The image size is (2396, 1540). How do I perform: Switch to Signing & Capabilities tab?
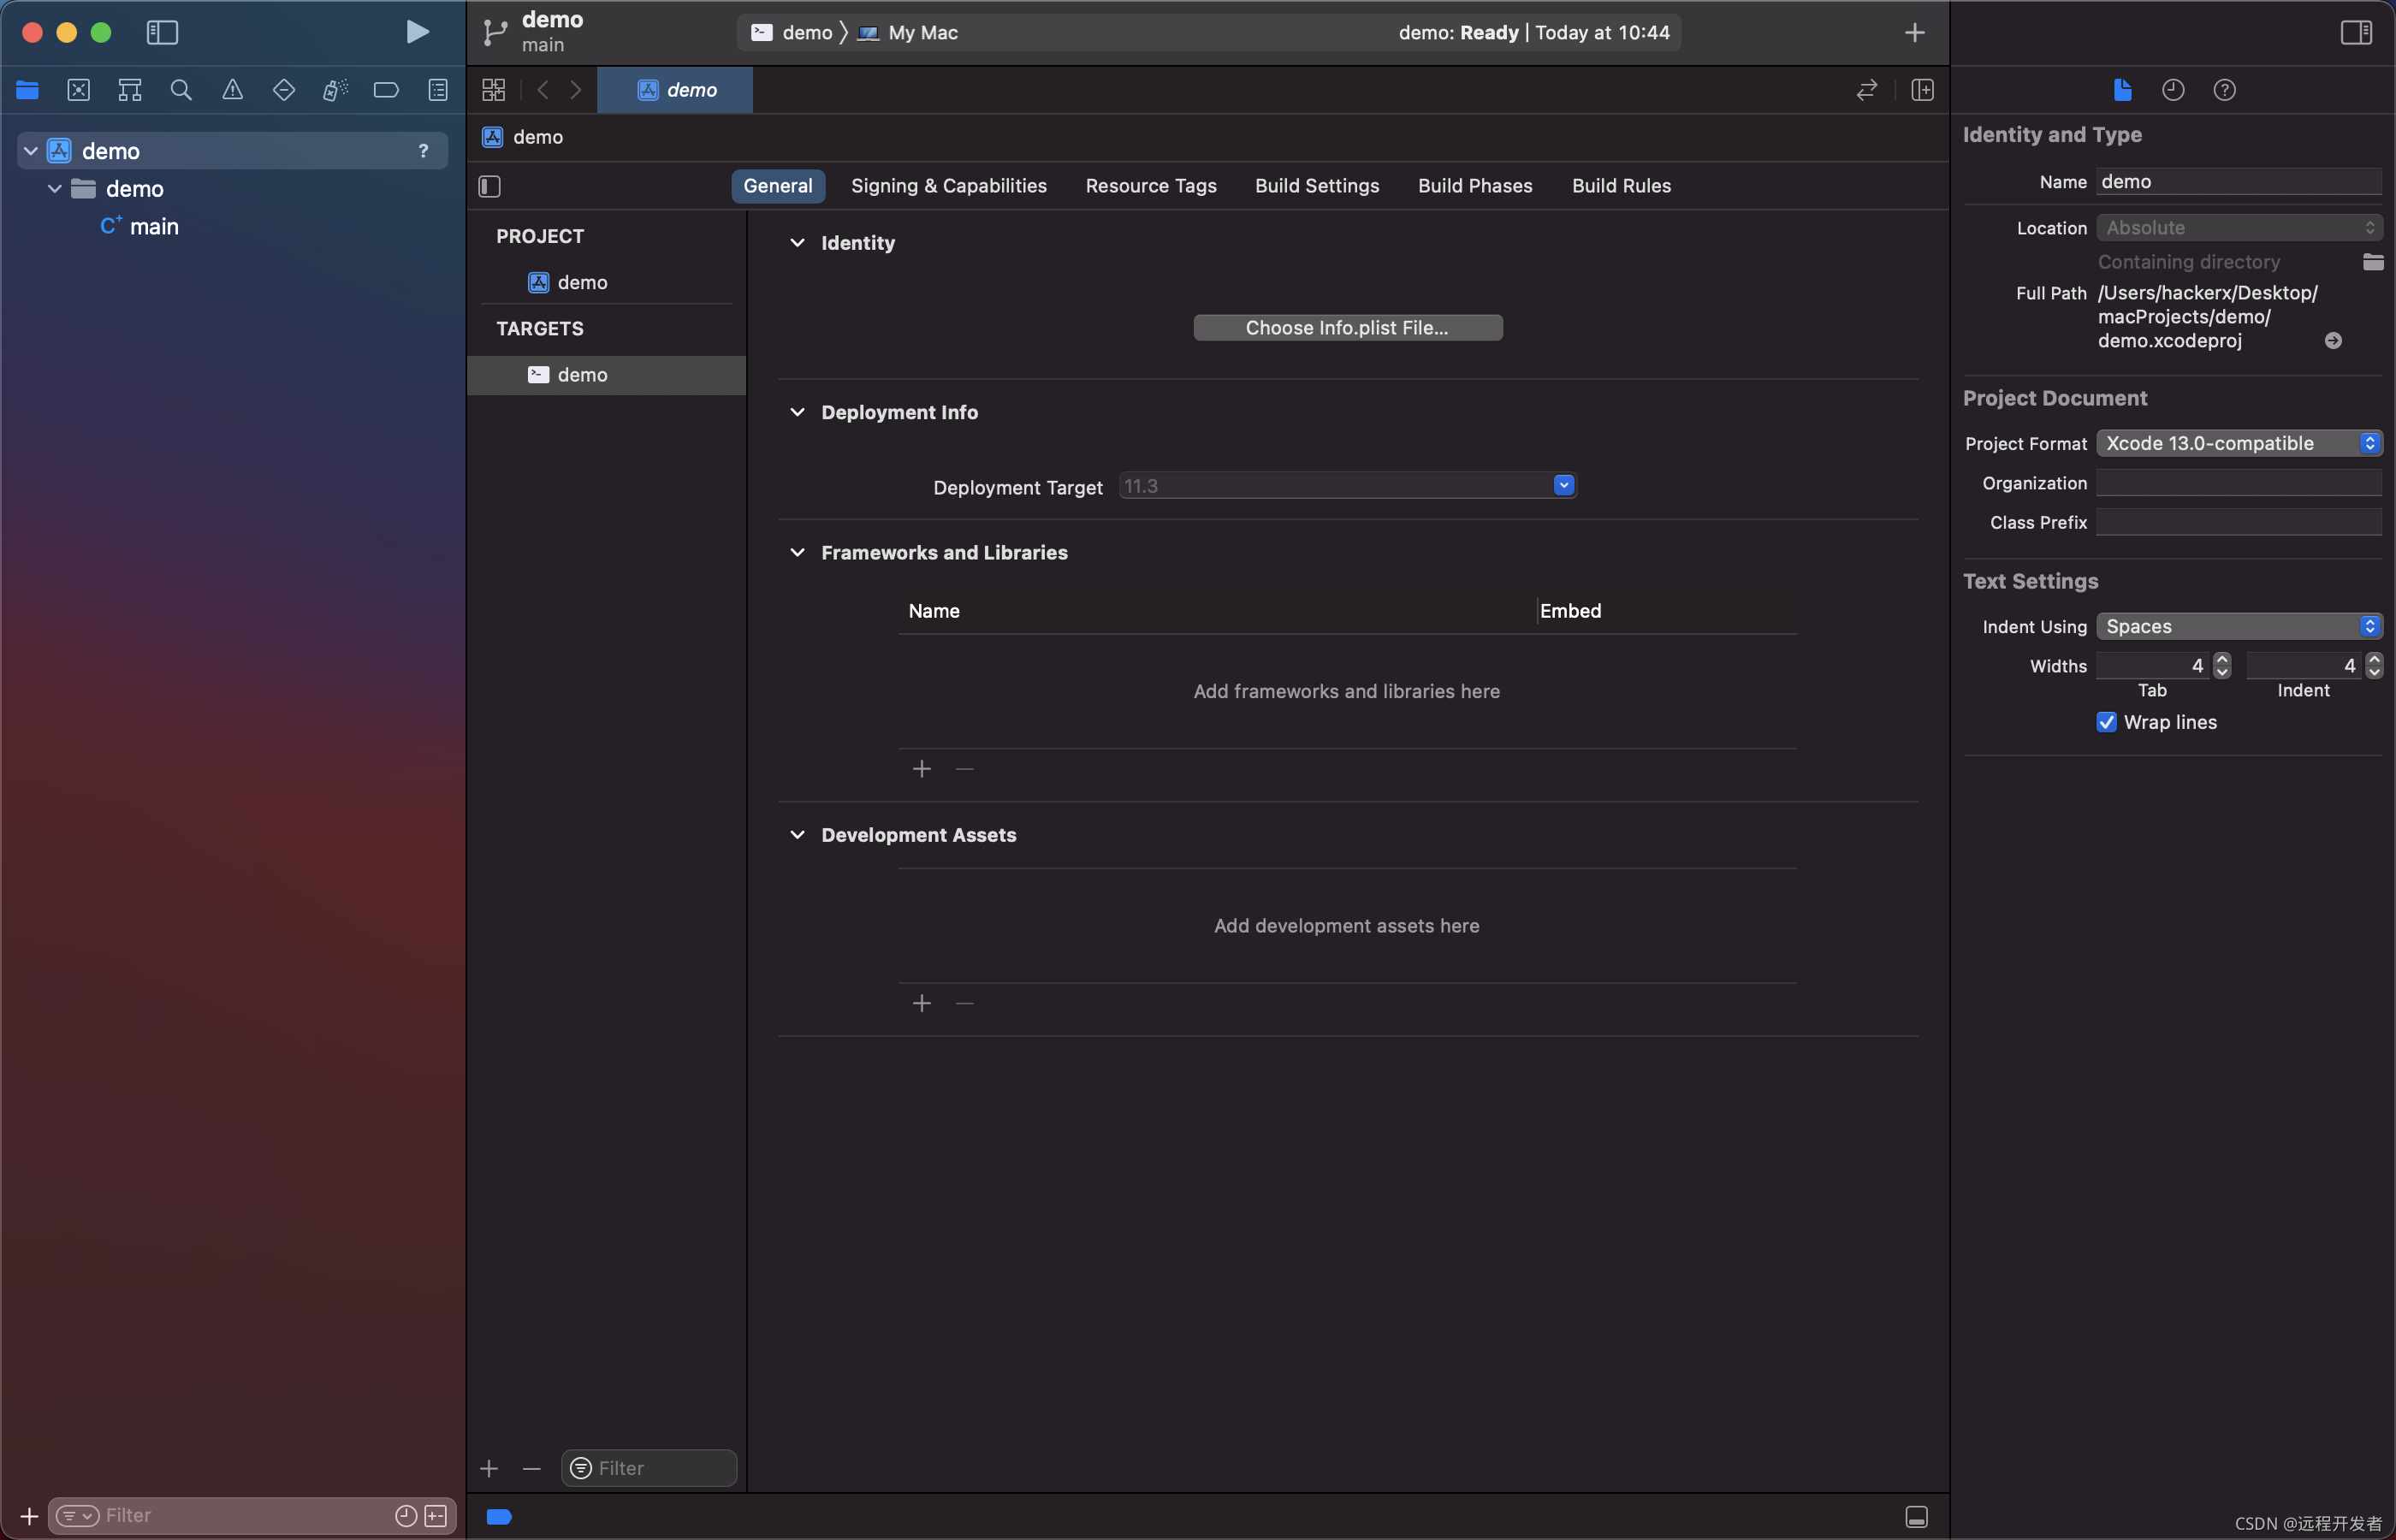(949, 186)
